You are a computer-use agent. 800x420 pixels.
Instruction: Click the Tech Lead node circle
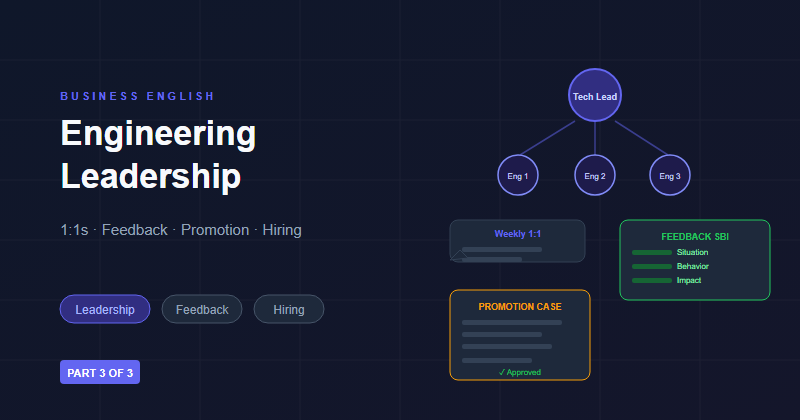[595, 95]
